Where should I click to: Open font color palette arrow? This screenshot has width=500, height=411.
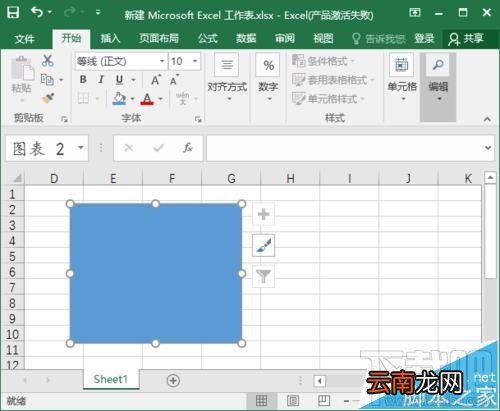[x=161, y=99]
